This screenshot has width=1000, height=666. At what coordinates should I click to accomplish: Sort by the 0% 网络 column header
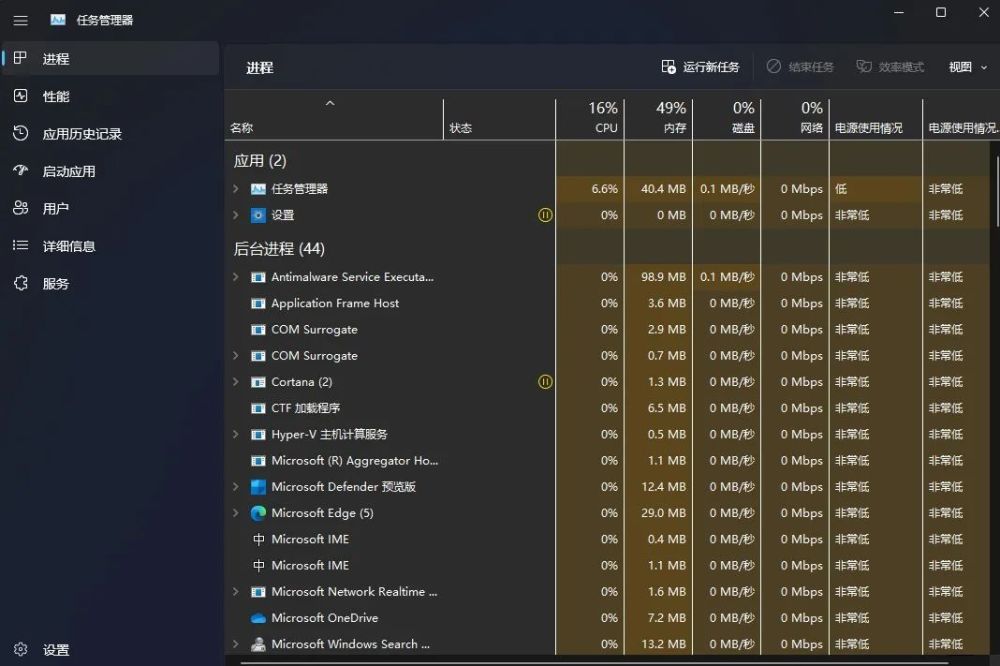point(795,117)
